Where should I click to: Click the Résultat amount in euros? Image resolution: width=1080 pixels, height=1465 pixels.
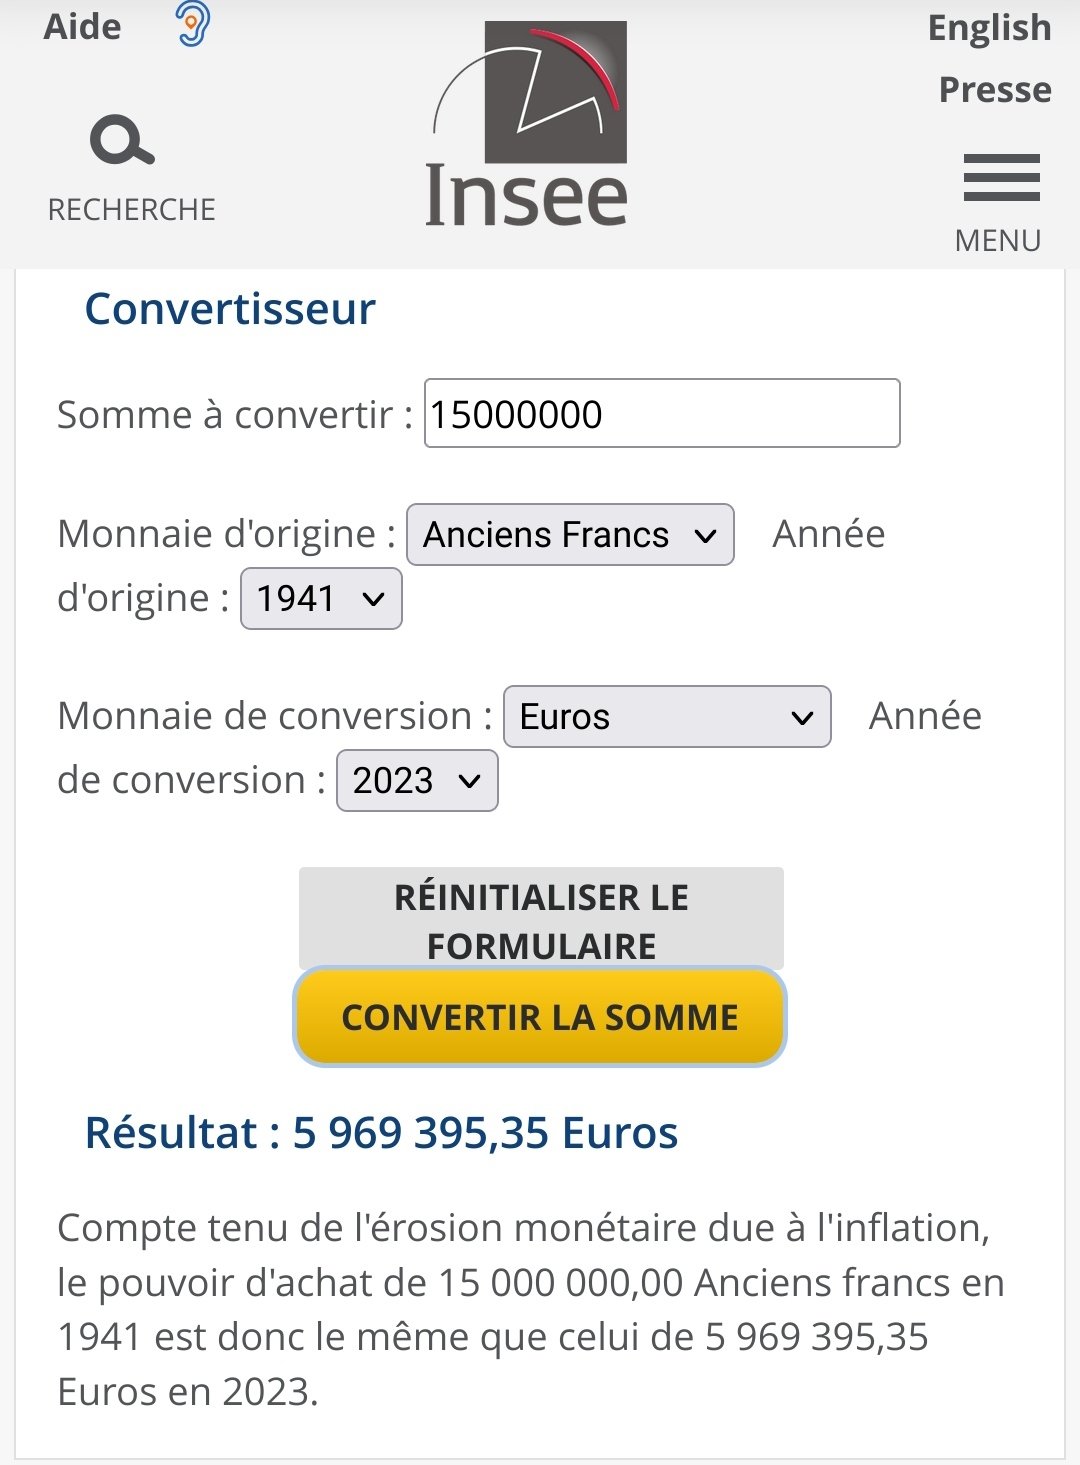point(485,1133)
